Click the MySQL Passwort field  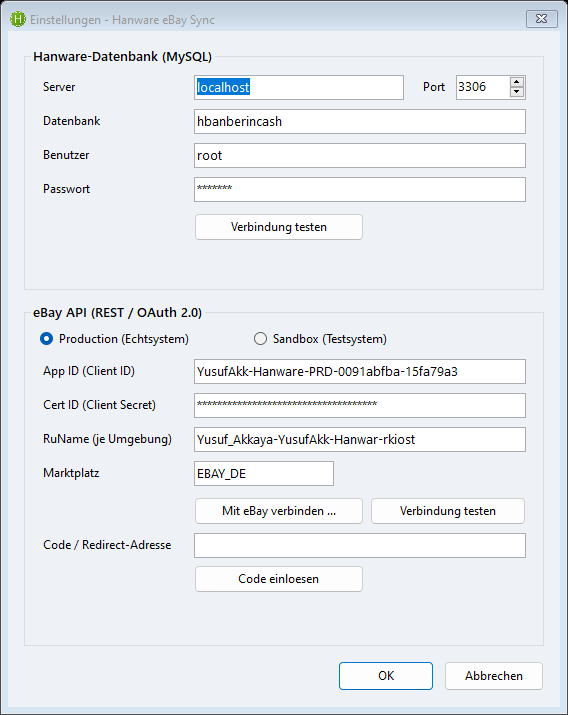pos(360,189)
